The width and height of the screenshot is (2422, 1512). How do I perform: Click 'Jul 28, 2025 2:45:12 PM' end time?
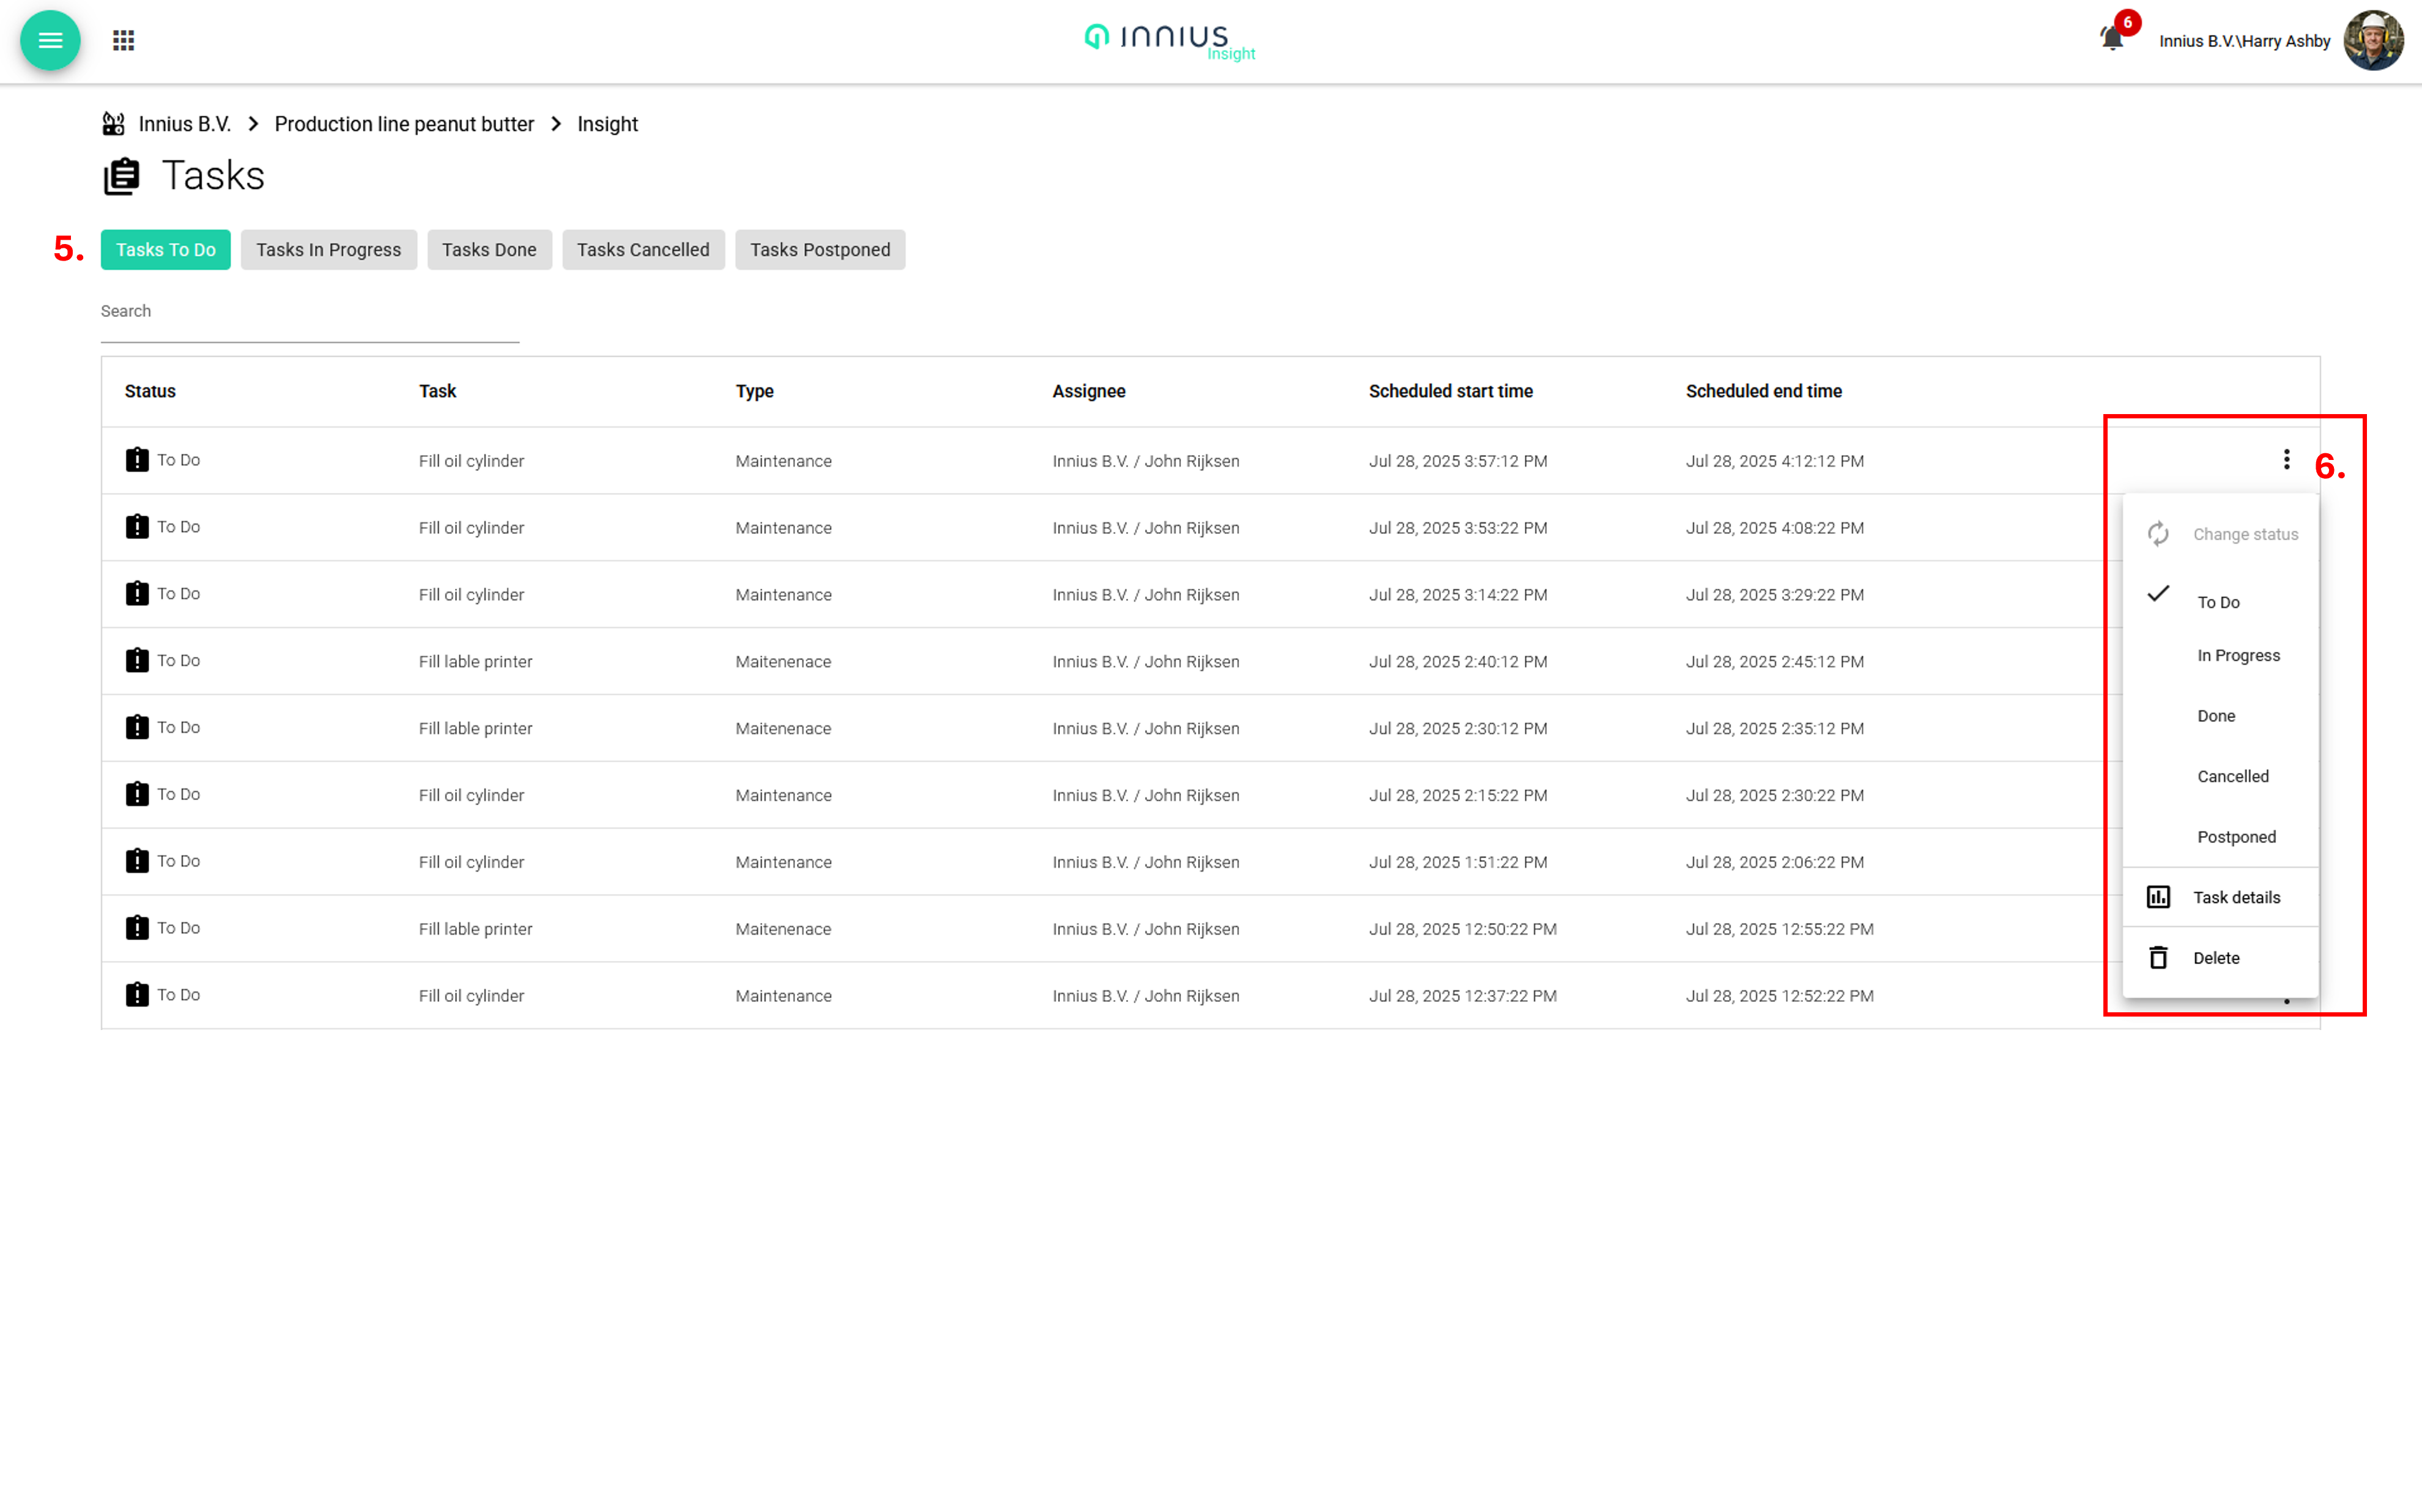(1775, 662)
